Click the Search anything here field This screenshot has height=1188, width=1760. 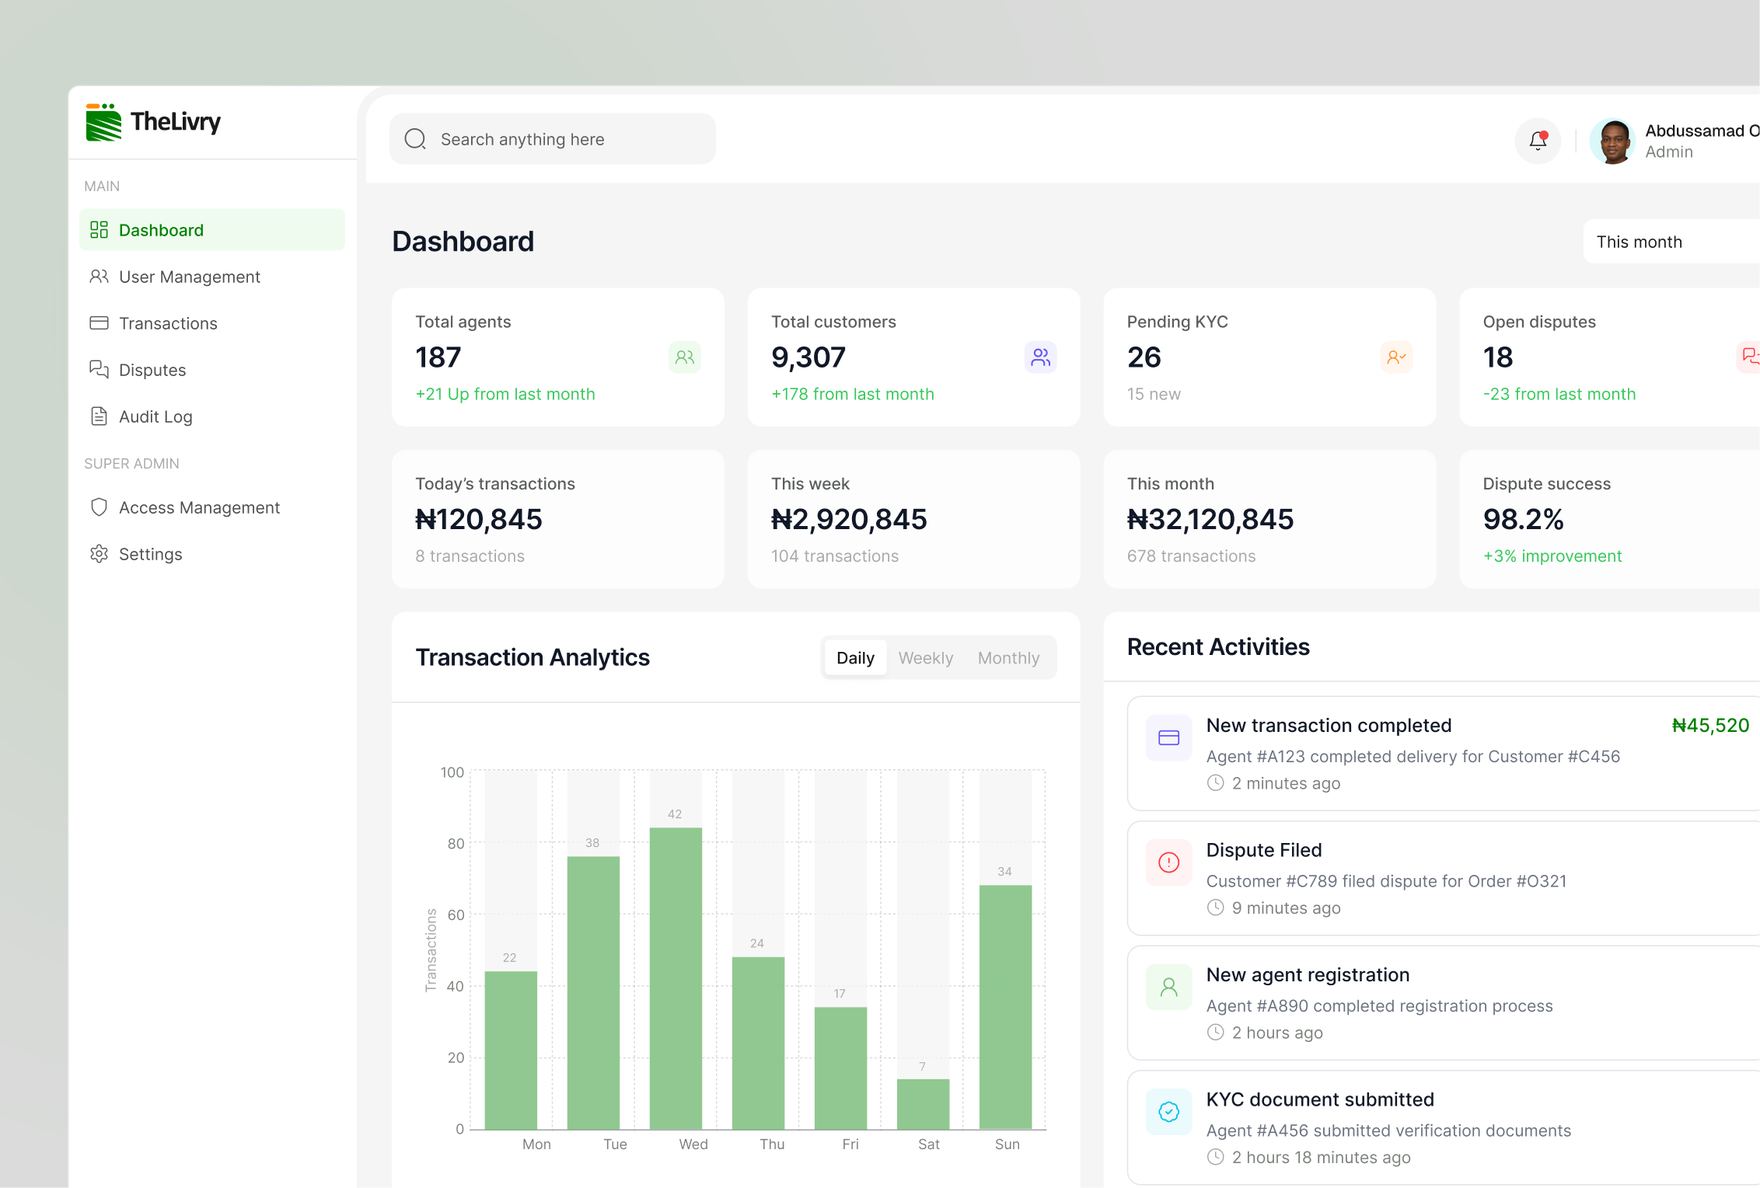552,139
